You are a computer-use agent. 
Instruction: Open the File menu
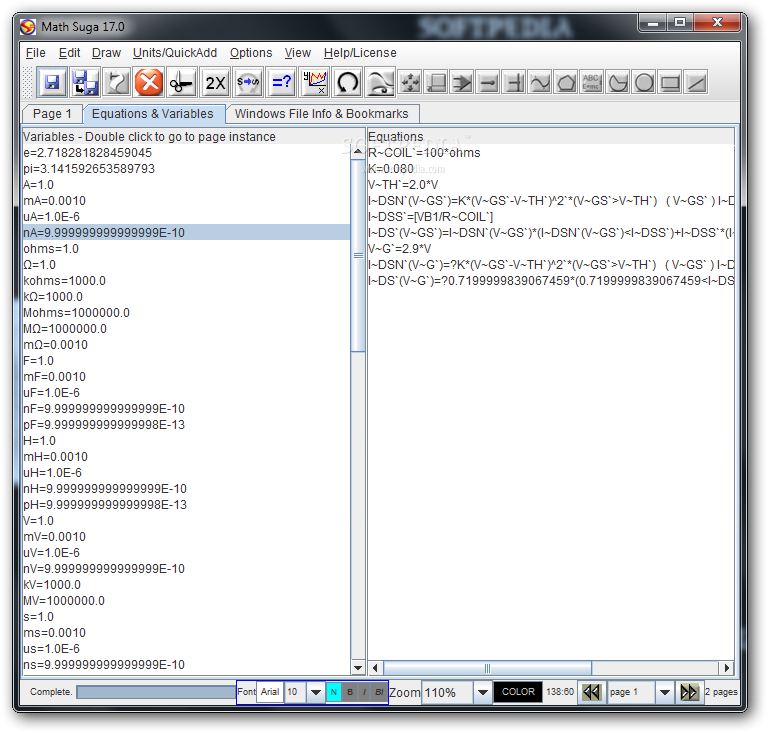click(x=35, y=52)
